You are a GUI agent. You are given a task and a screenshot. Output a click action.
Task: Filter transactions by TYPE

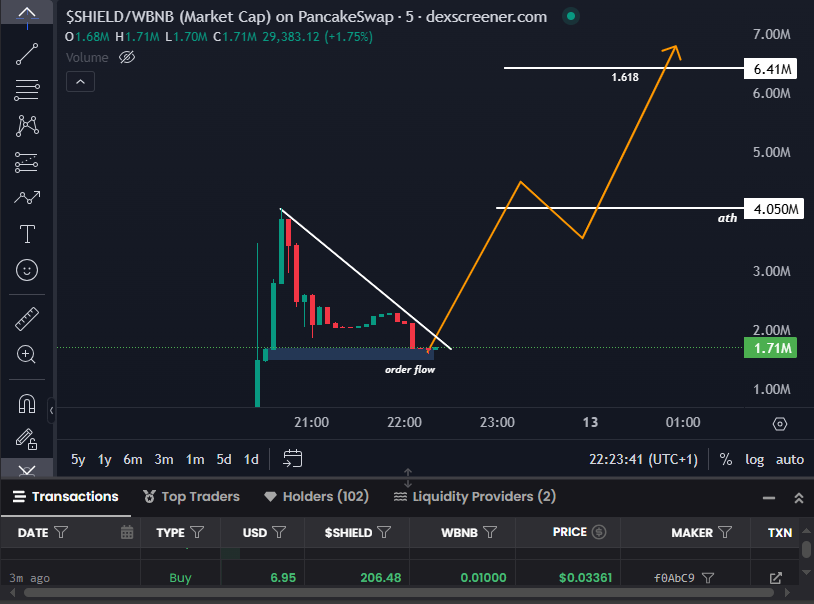click(197, 532)
